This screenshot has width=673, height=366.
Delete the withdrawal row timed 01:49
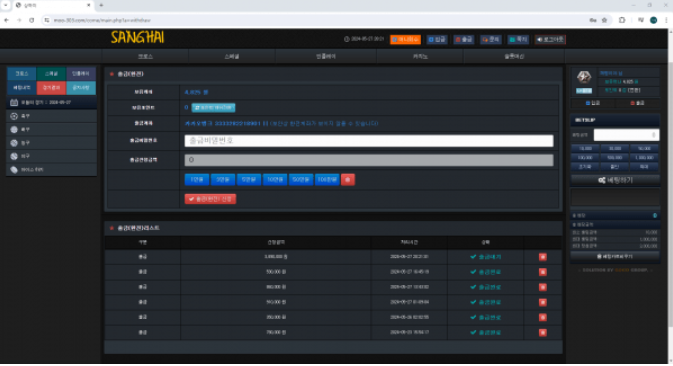543,302
